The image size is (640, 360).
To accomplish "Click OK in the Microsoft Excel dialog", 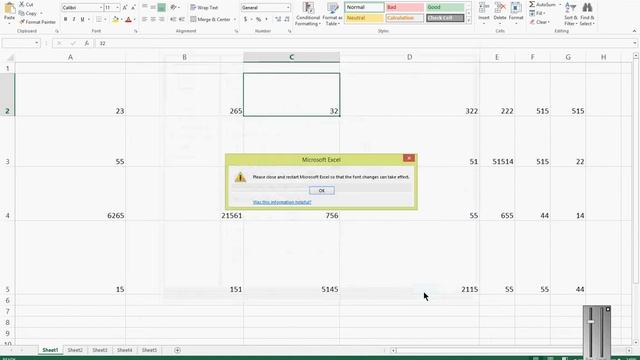I will pyautogui.click(x=322, y=191).
